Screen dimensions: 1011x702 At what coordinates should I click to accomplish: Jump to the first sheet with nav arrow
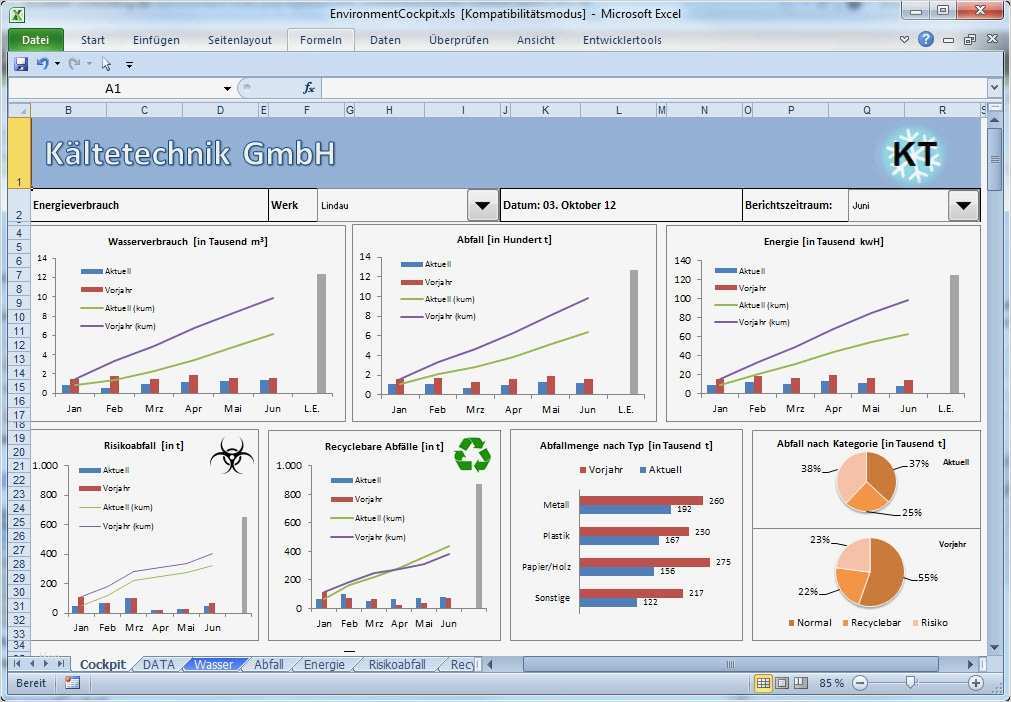(x=17, y=663)
